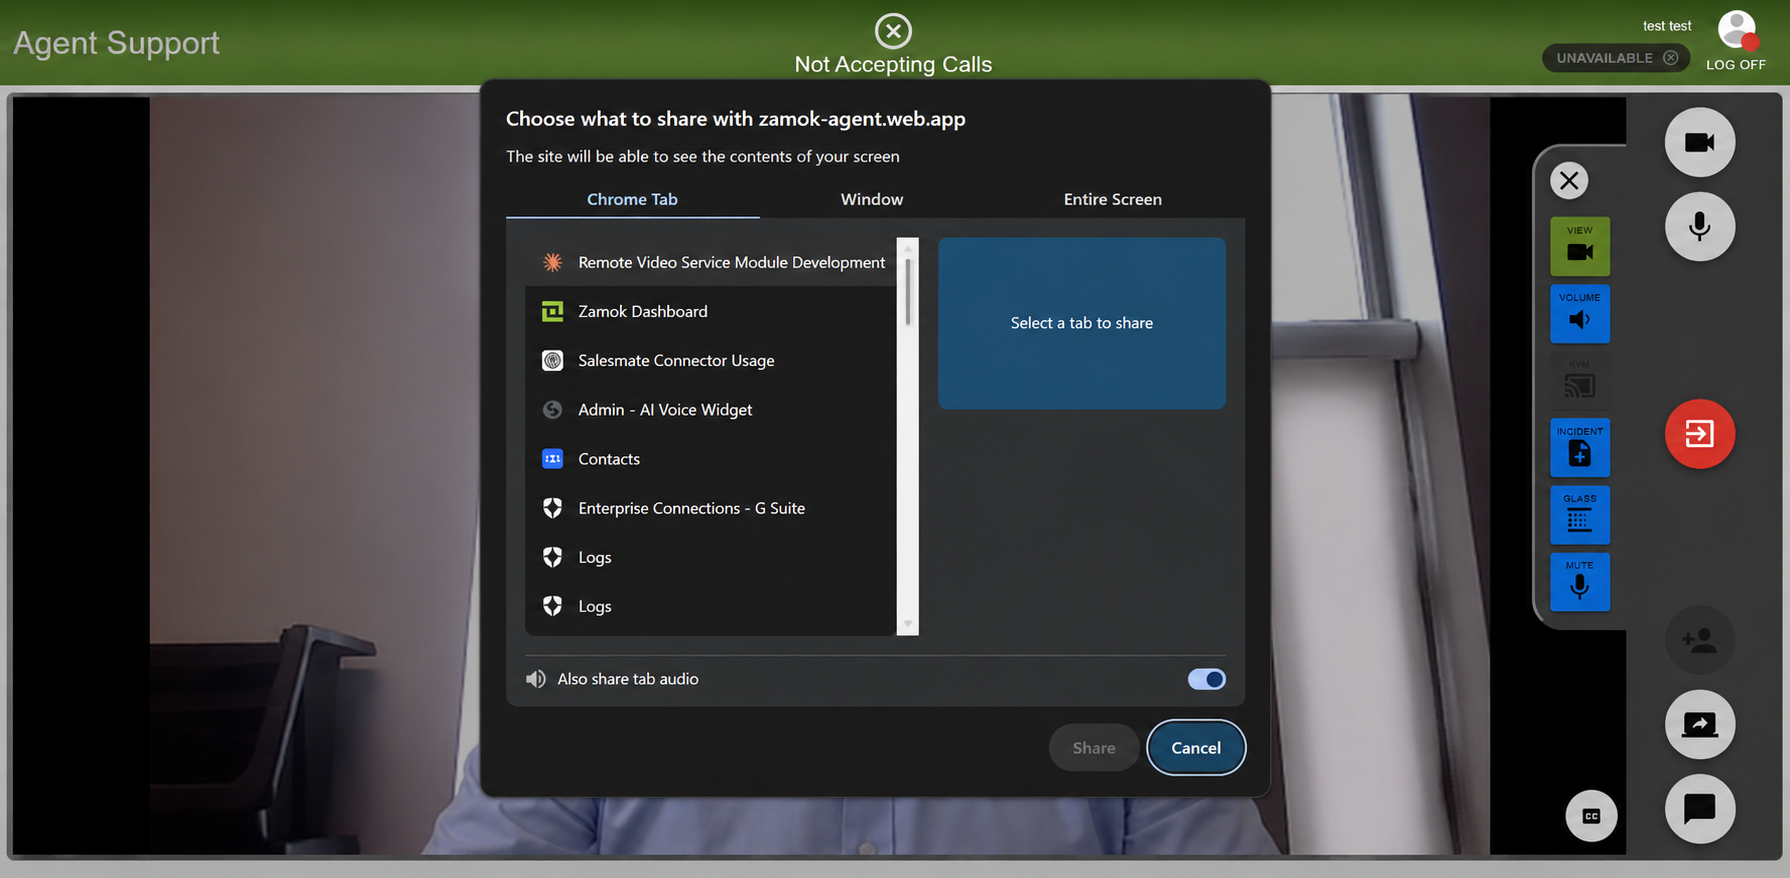Click the GLASS grid tile
The width and height of the screenshot is (1790, 878).
[x=1580, y=514]
